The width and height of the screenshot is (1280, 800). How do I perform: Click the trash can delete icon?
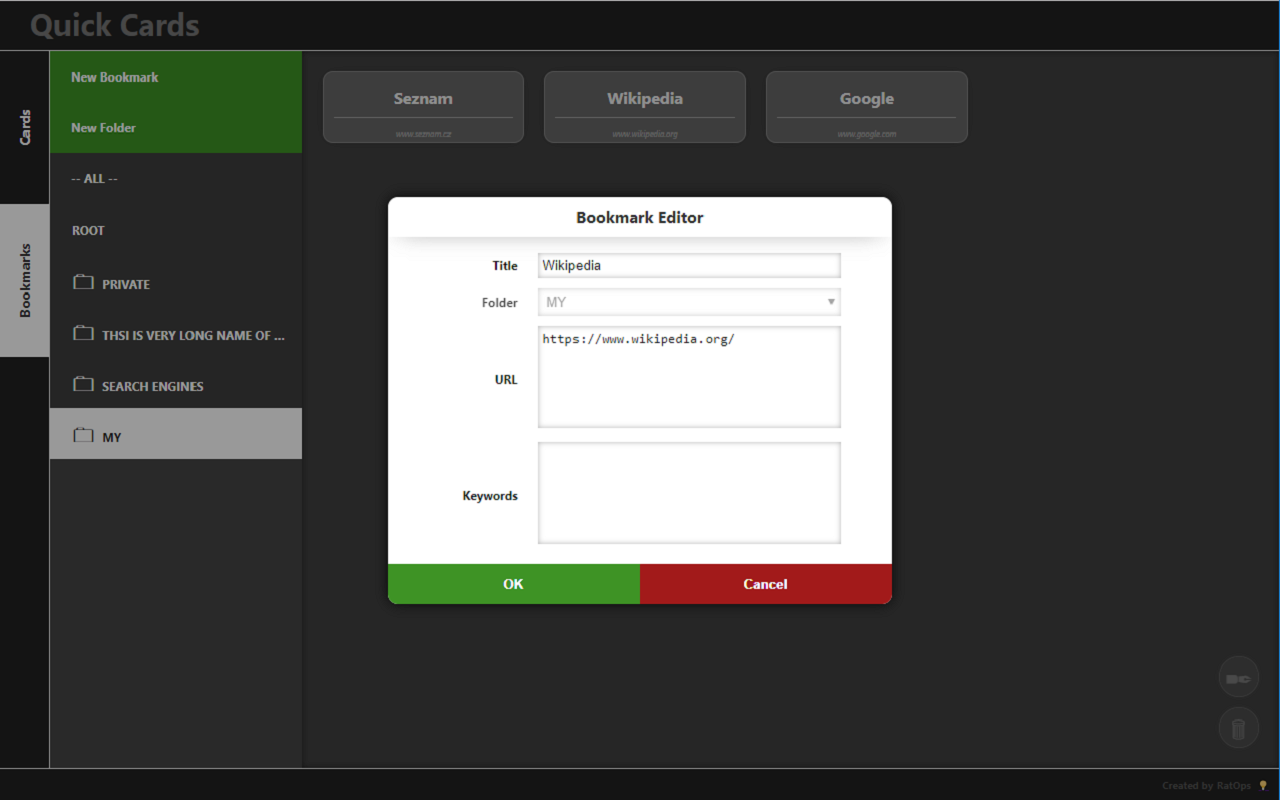coord(1238,728)
